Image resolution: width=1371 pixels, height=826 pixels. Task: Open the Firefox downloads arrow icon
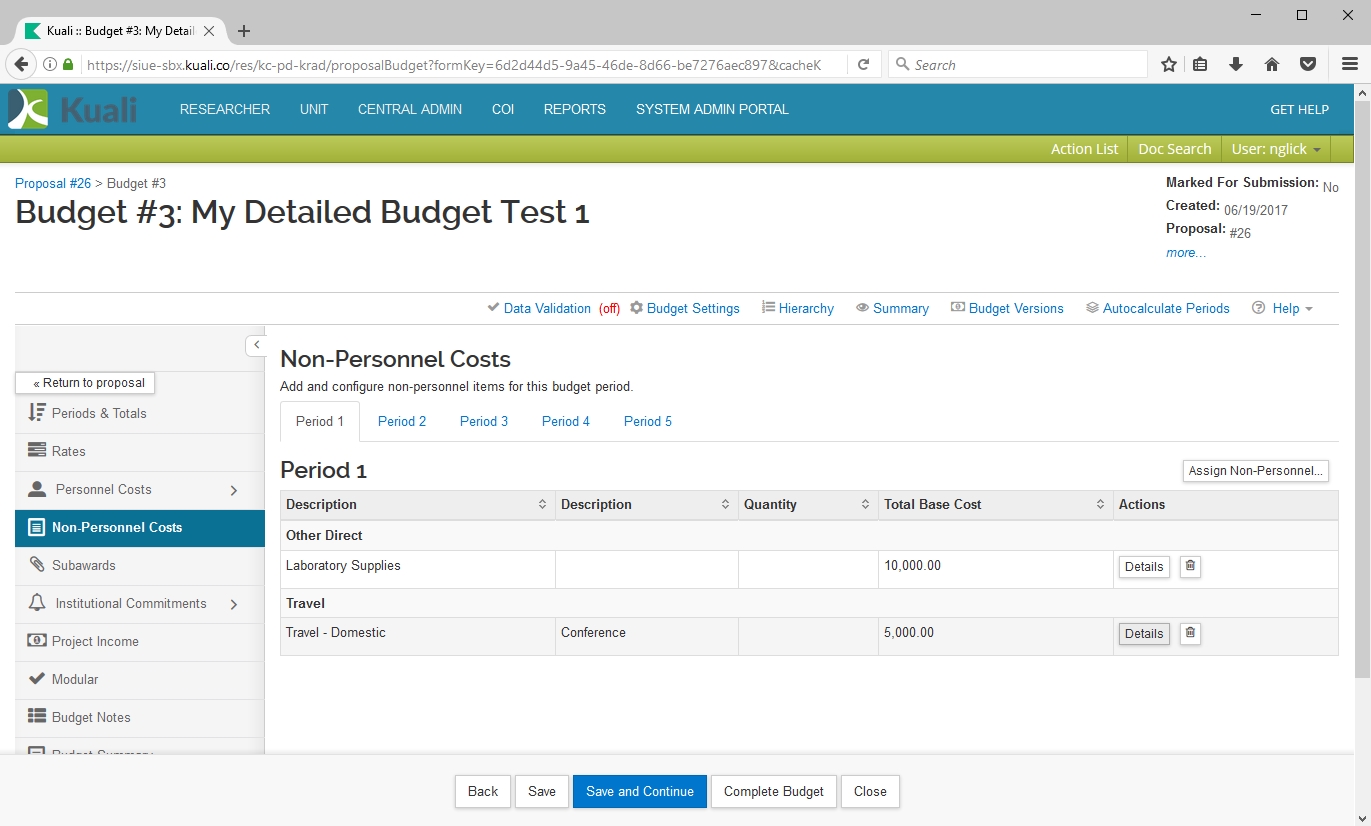[1236, 65]
